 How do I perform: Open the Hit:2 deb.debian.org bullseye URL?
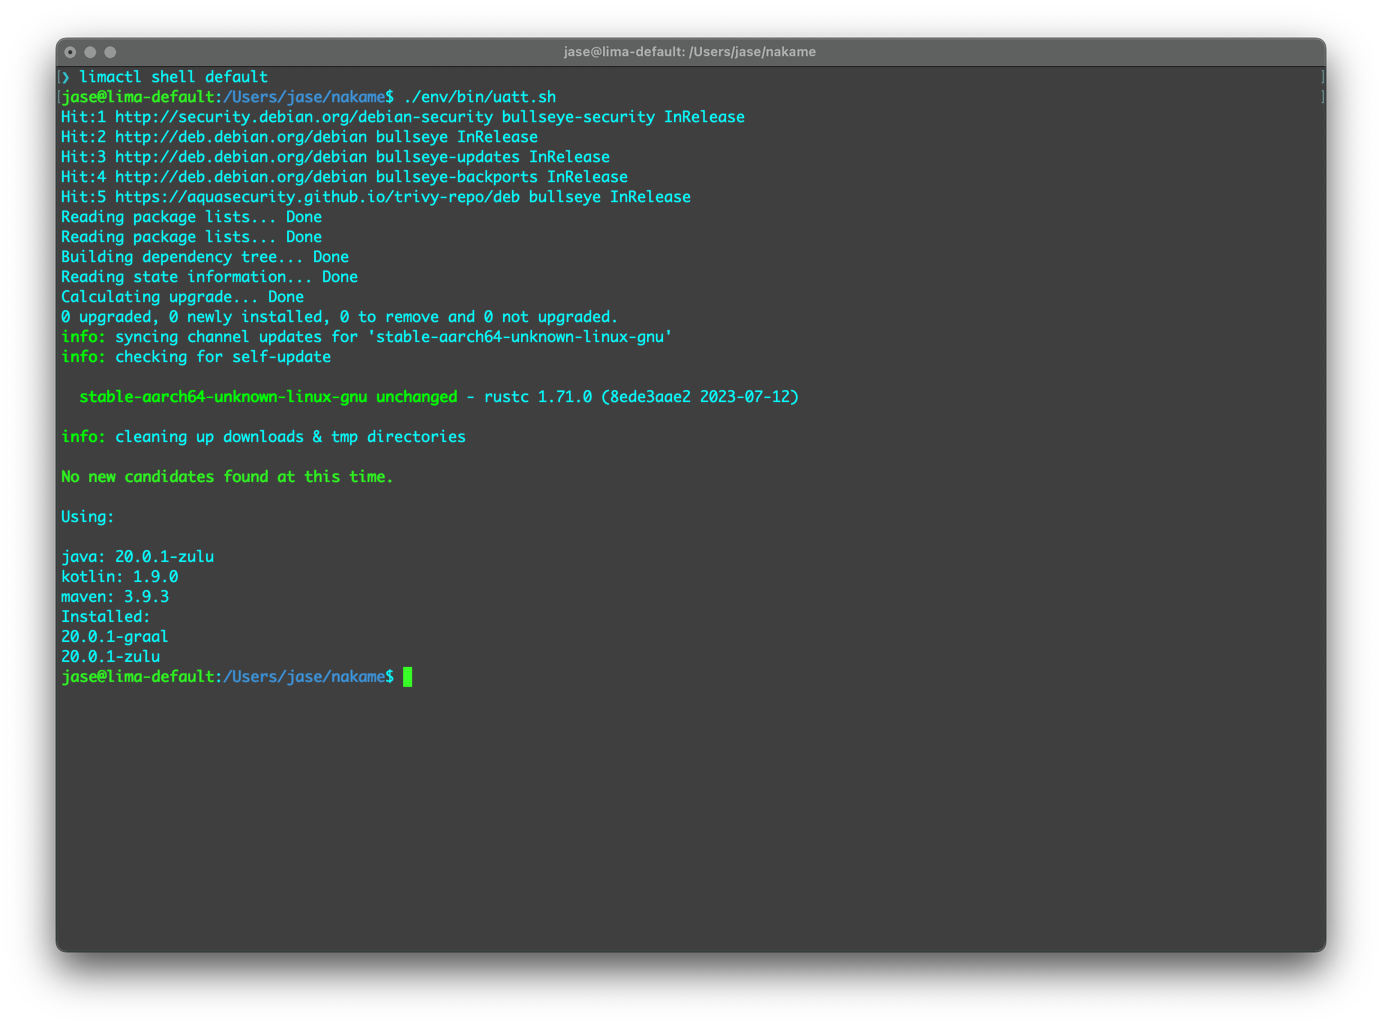point(240,137)
